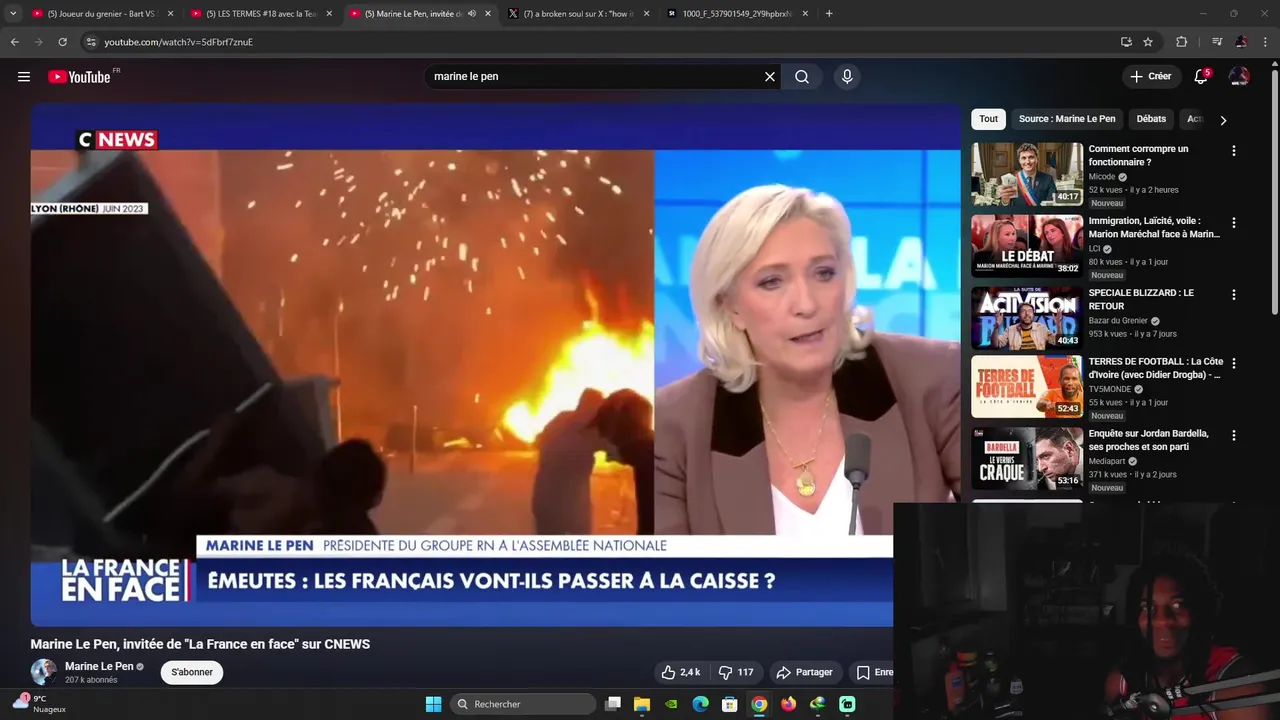Open options for Marion Maréchal débat video

[1233, 223]
